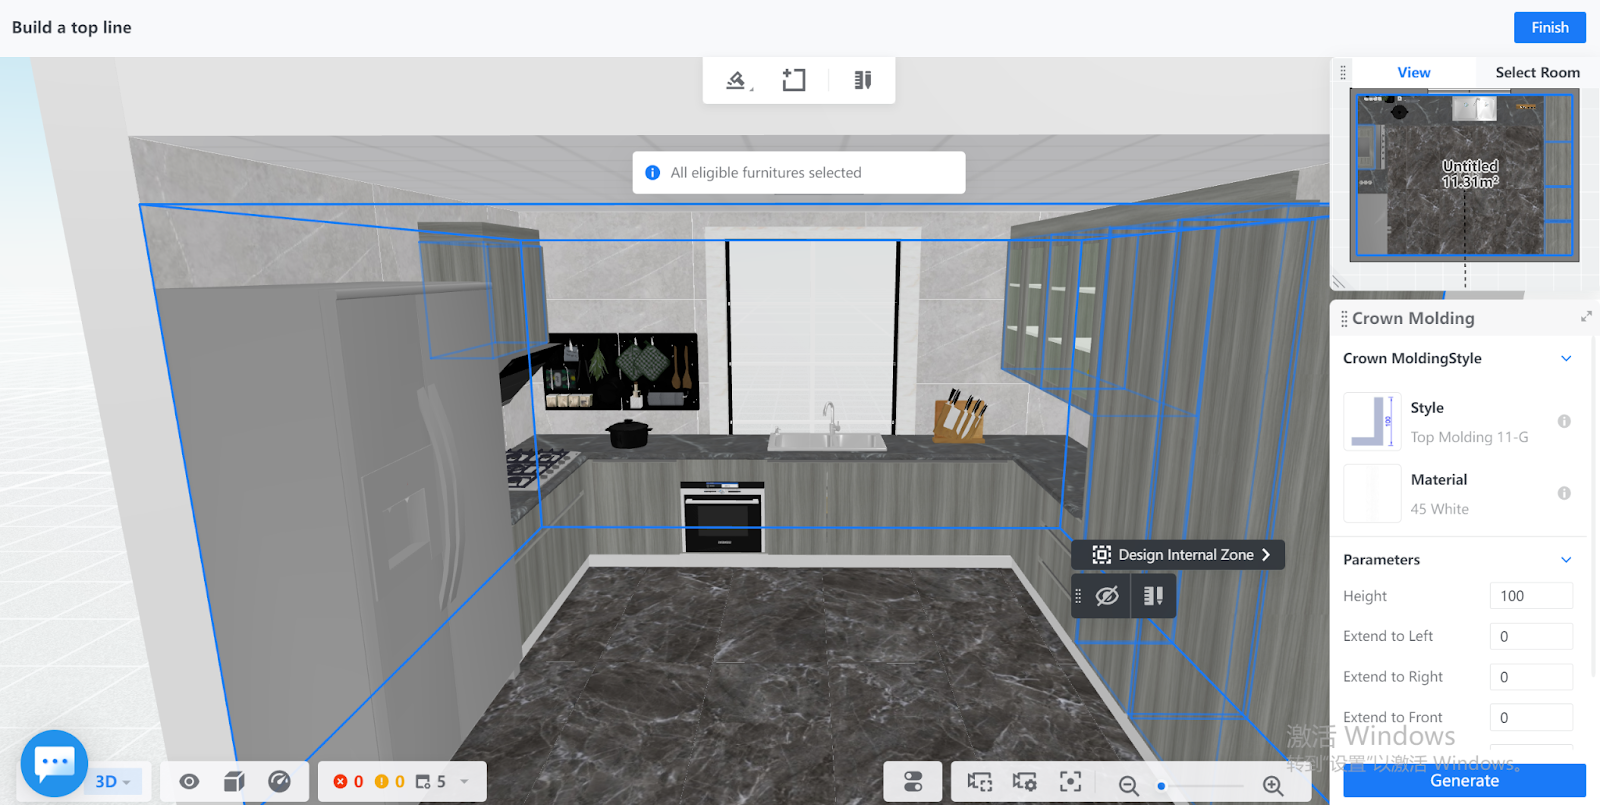Click the "Untitled 11.31m²" room label
The height and width of the screenshot is (805, 1600).
click(x=1470, y=174)
